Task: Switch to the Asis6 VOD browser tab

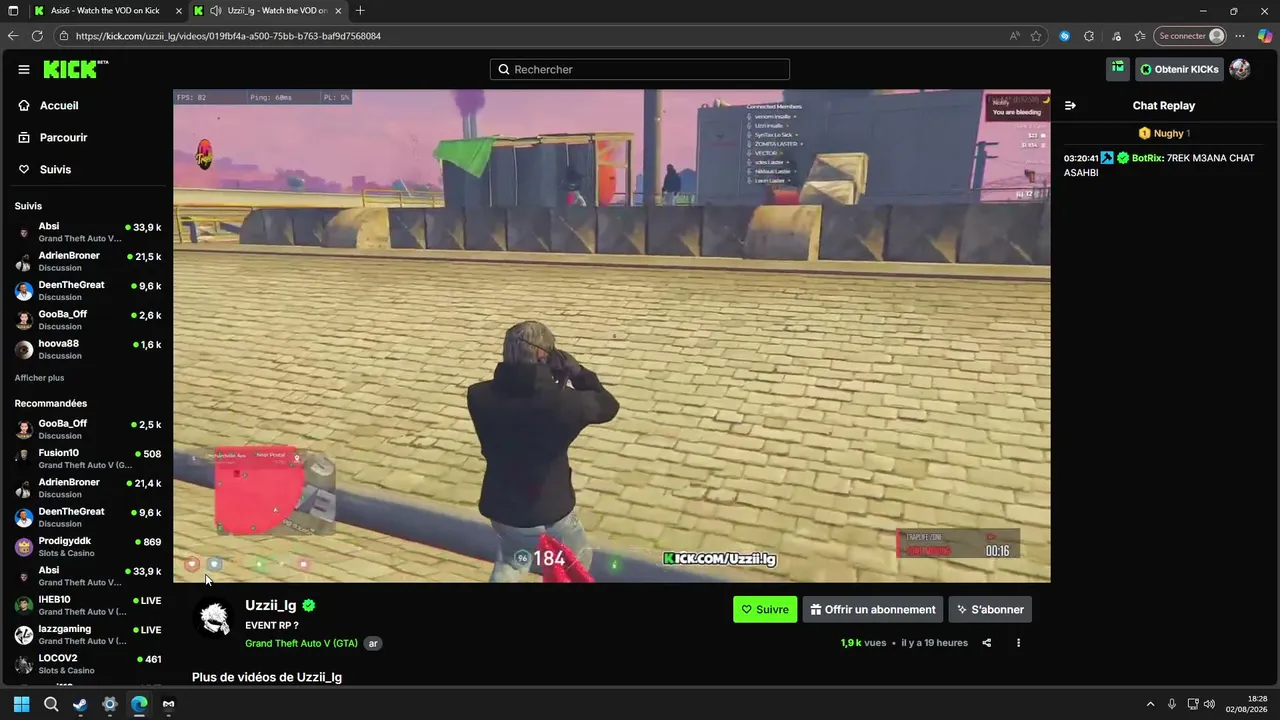Action: (106, 11)
